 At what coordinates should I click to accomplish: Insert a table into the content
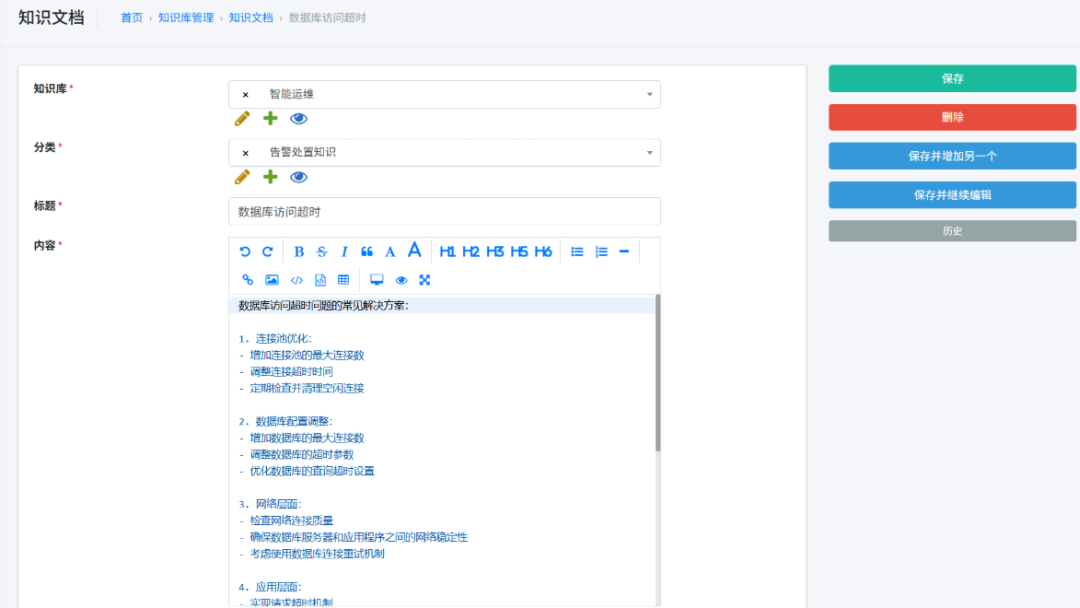click(x=343, y=279)
